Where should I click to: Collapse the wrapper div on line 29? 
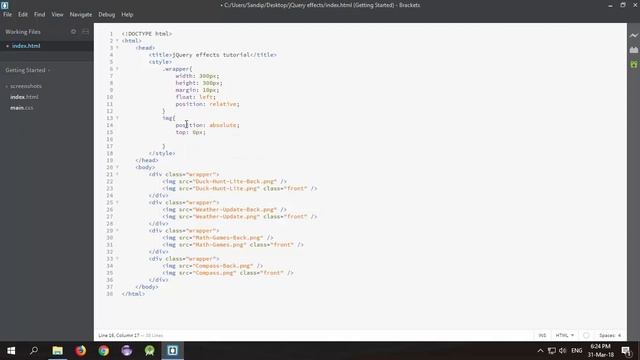tap(117, 231)
